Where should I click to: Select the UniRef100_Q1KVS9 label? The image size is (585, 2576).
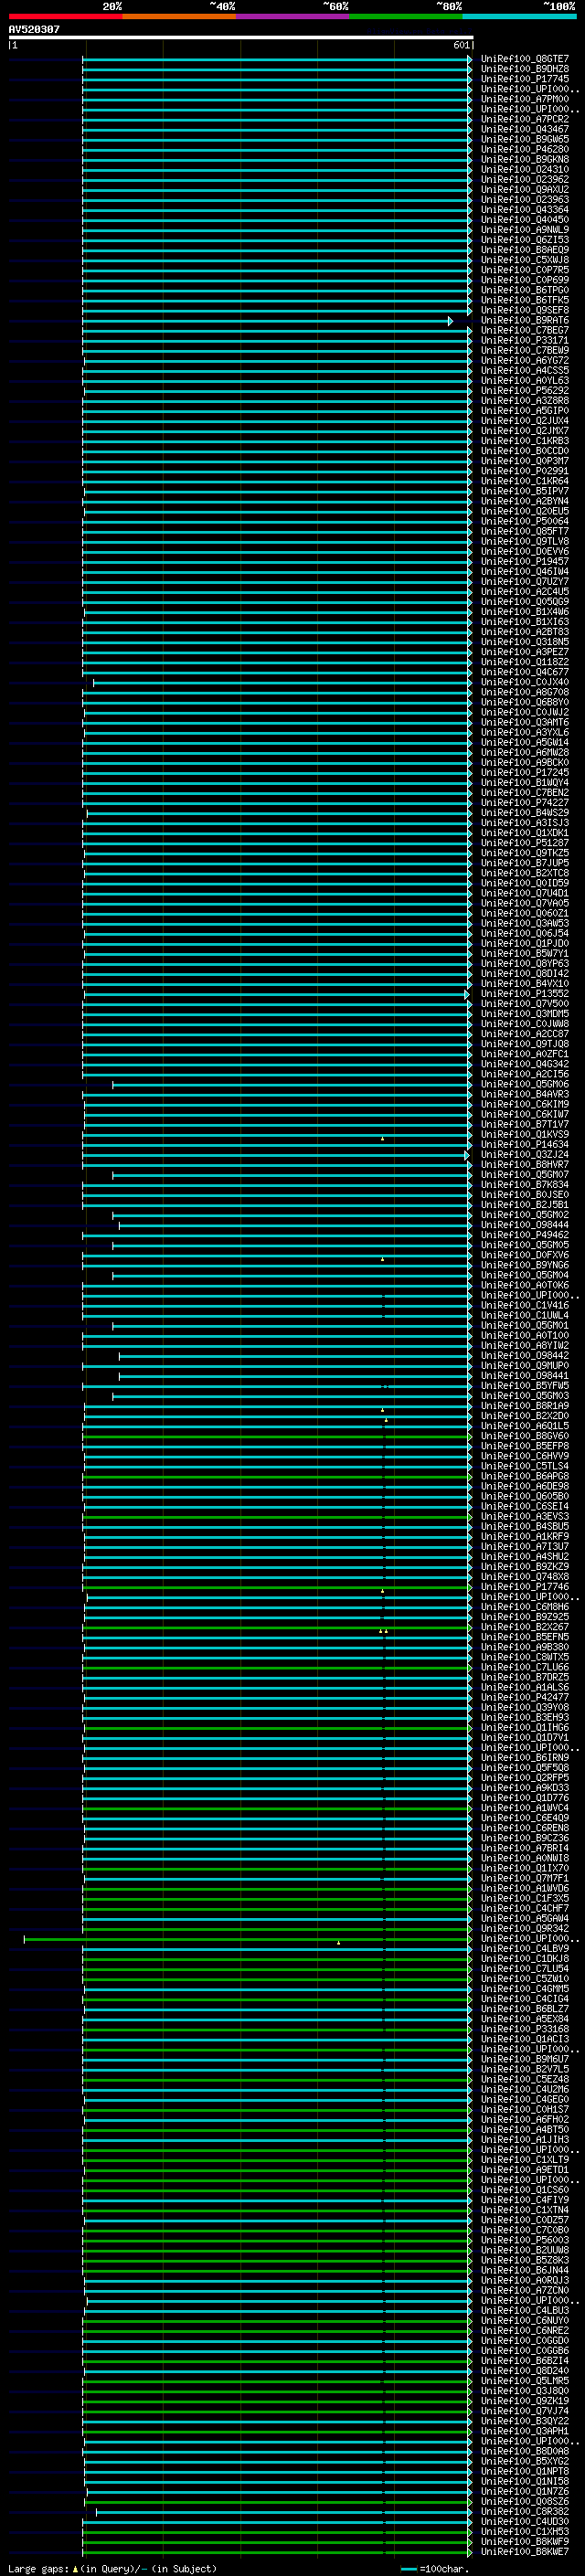tap(525, 1134)
